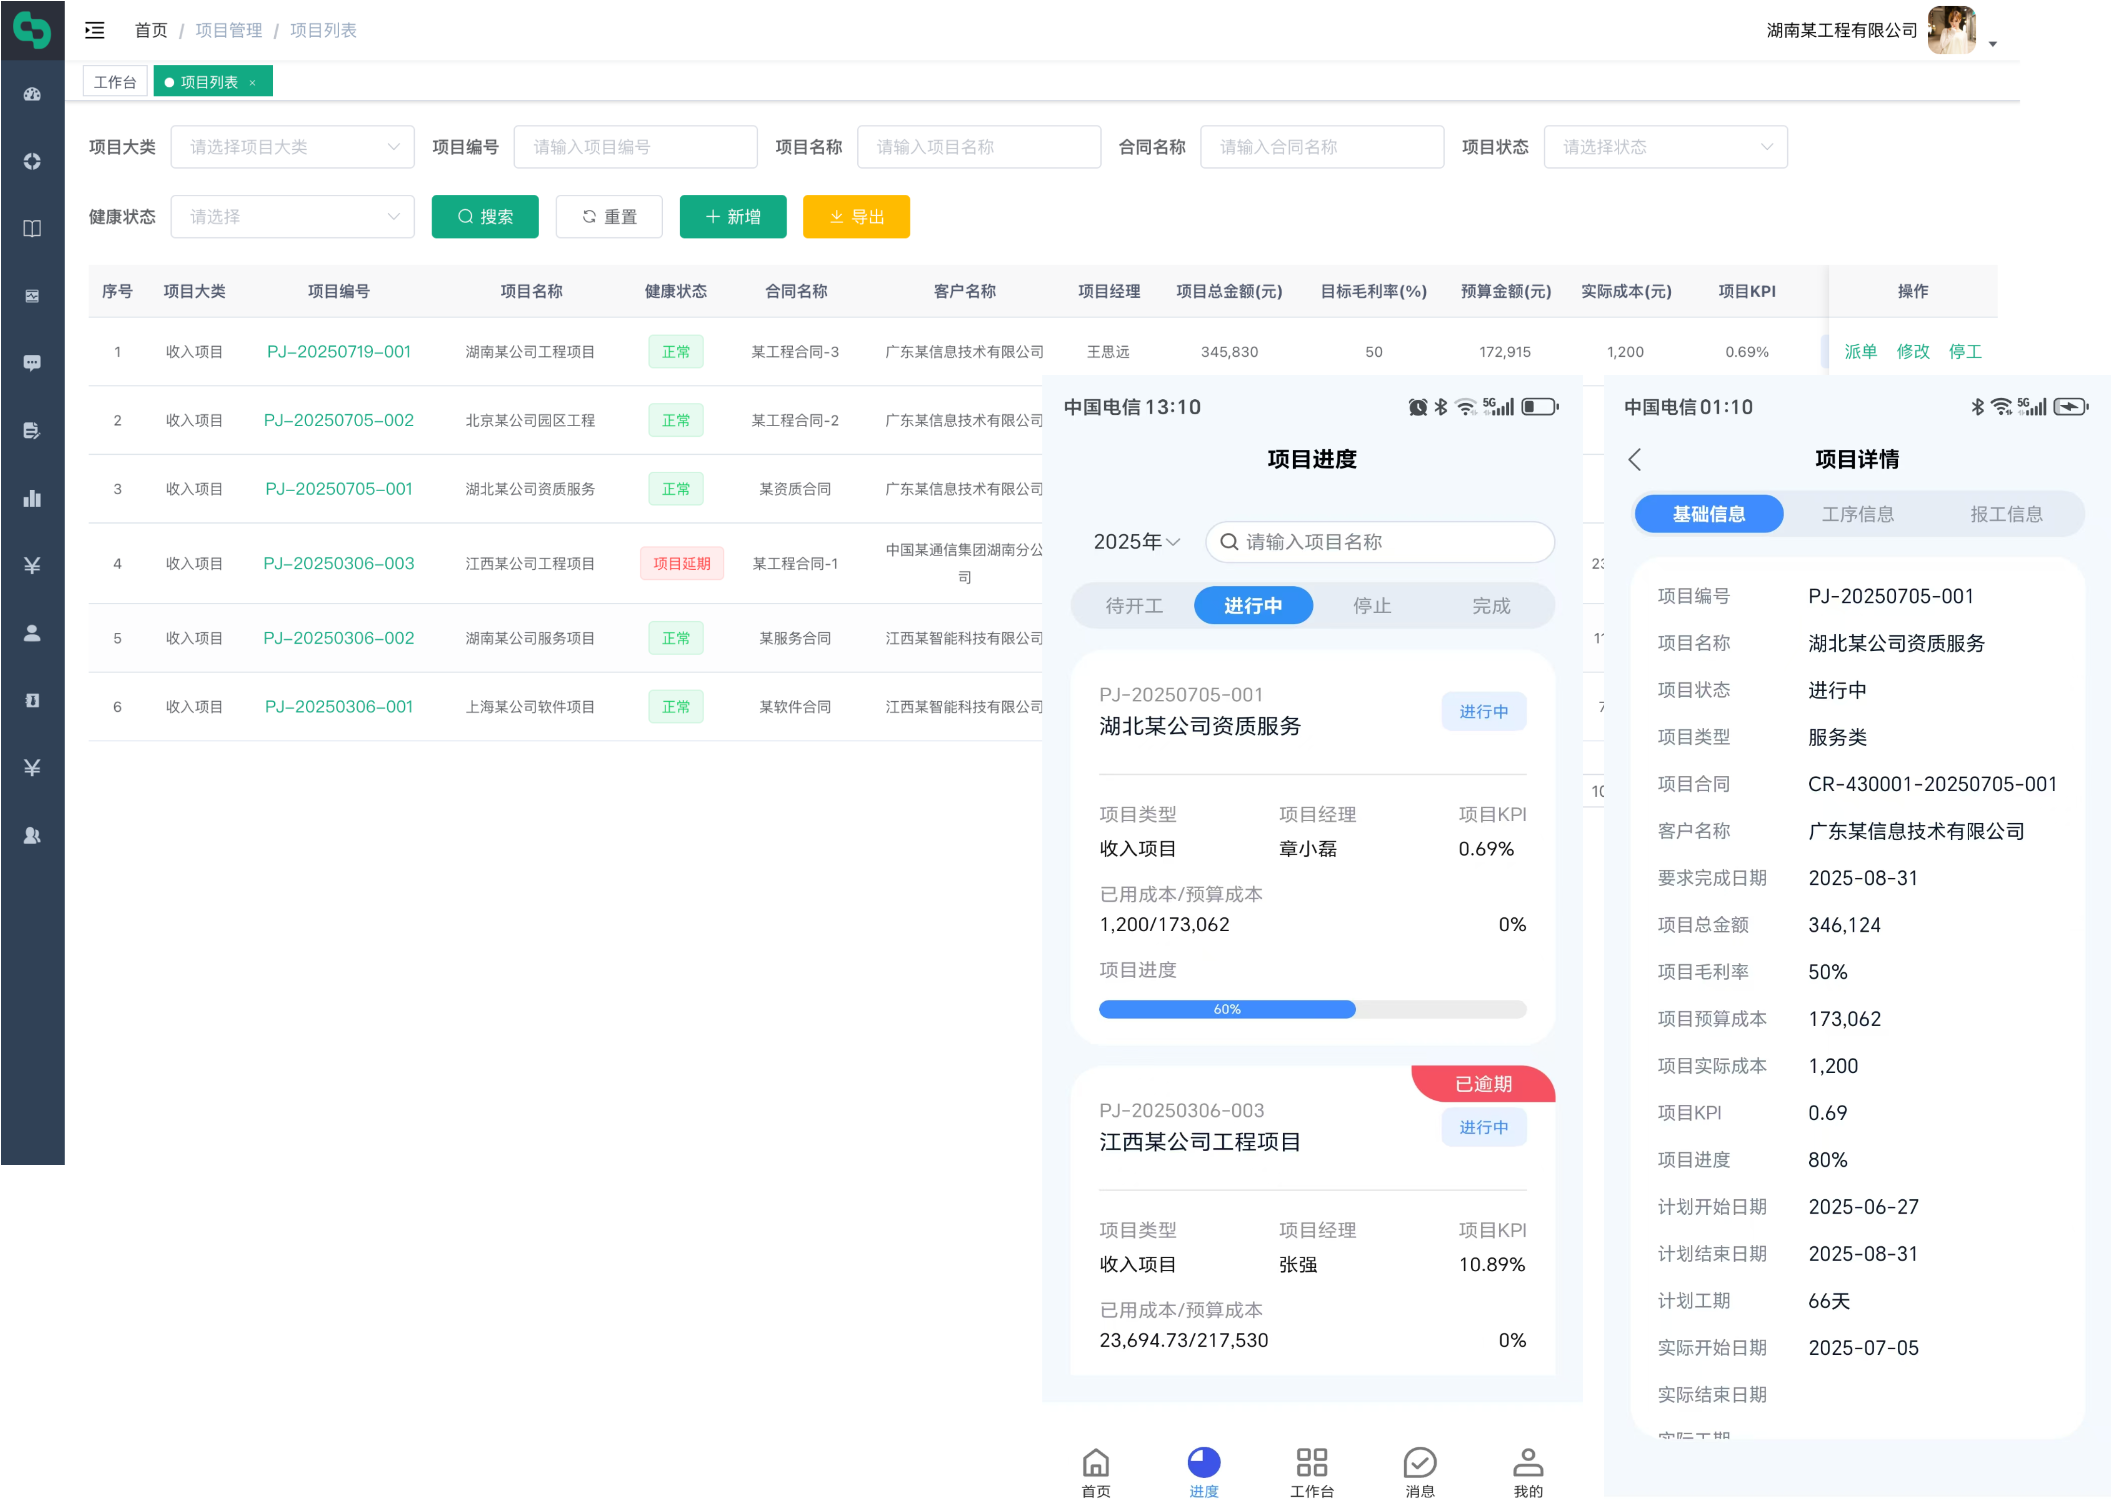Select the 待开工 status filter
The width and height of the screenshot is (2116, 1500).
(1134, 606)
